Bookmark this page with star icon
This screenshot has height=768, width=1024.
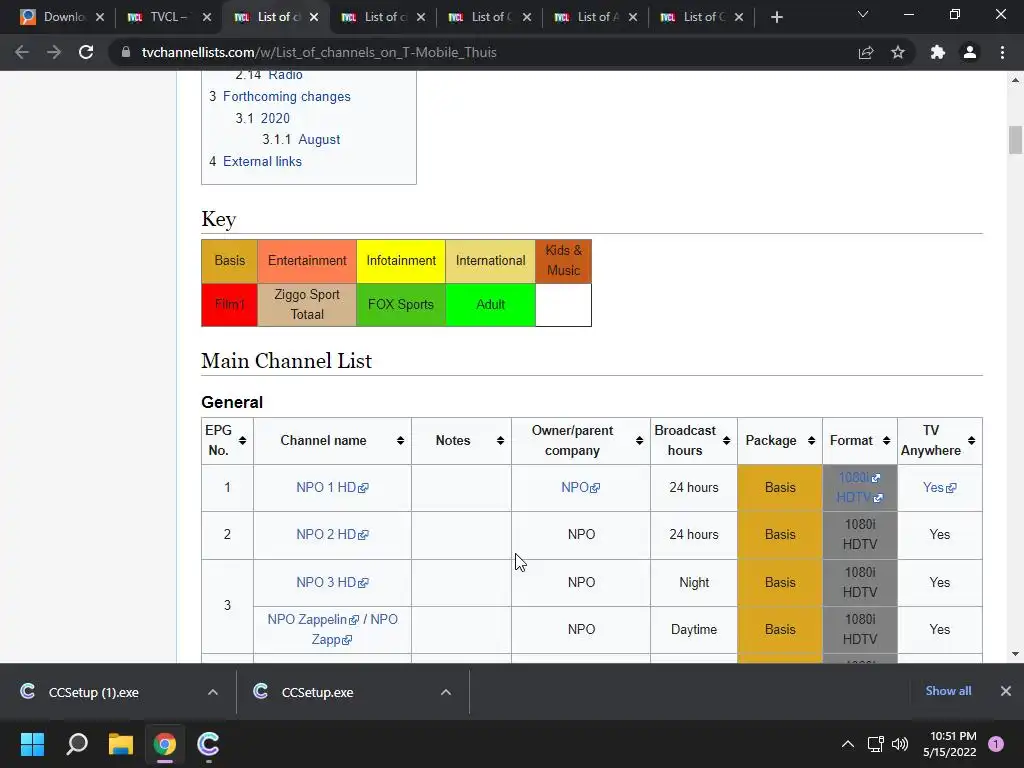coord(898,52)
